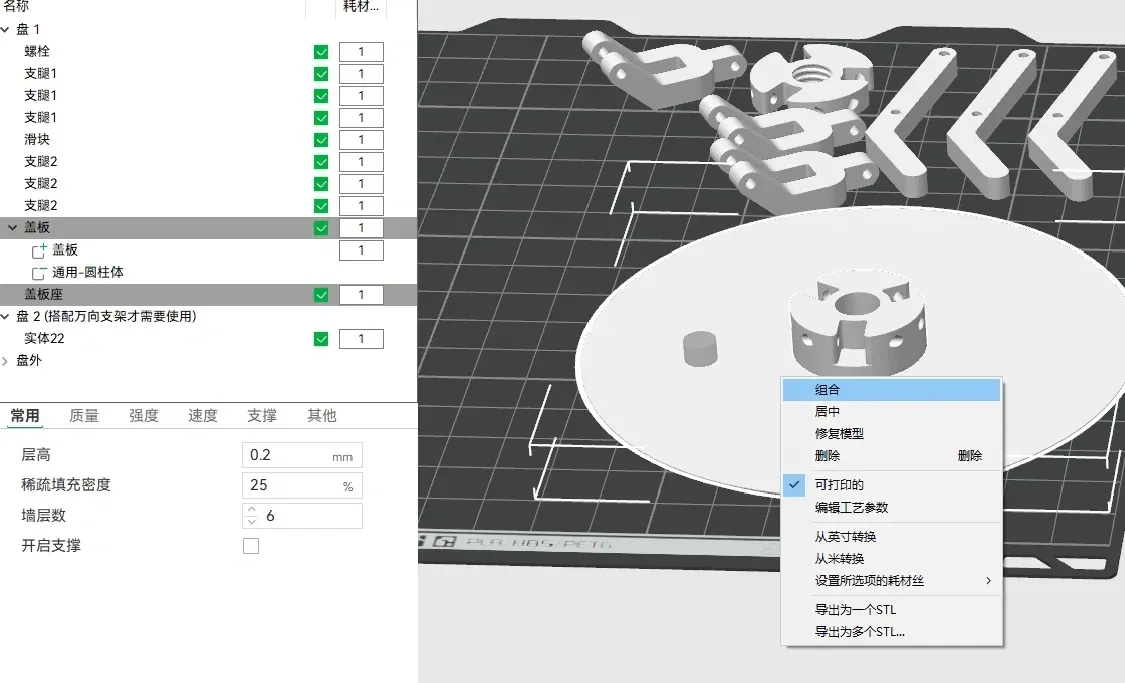Open the 其他 settings tab

(x=321, y=415)
